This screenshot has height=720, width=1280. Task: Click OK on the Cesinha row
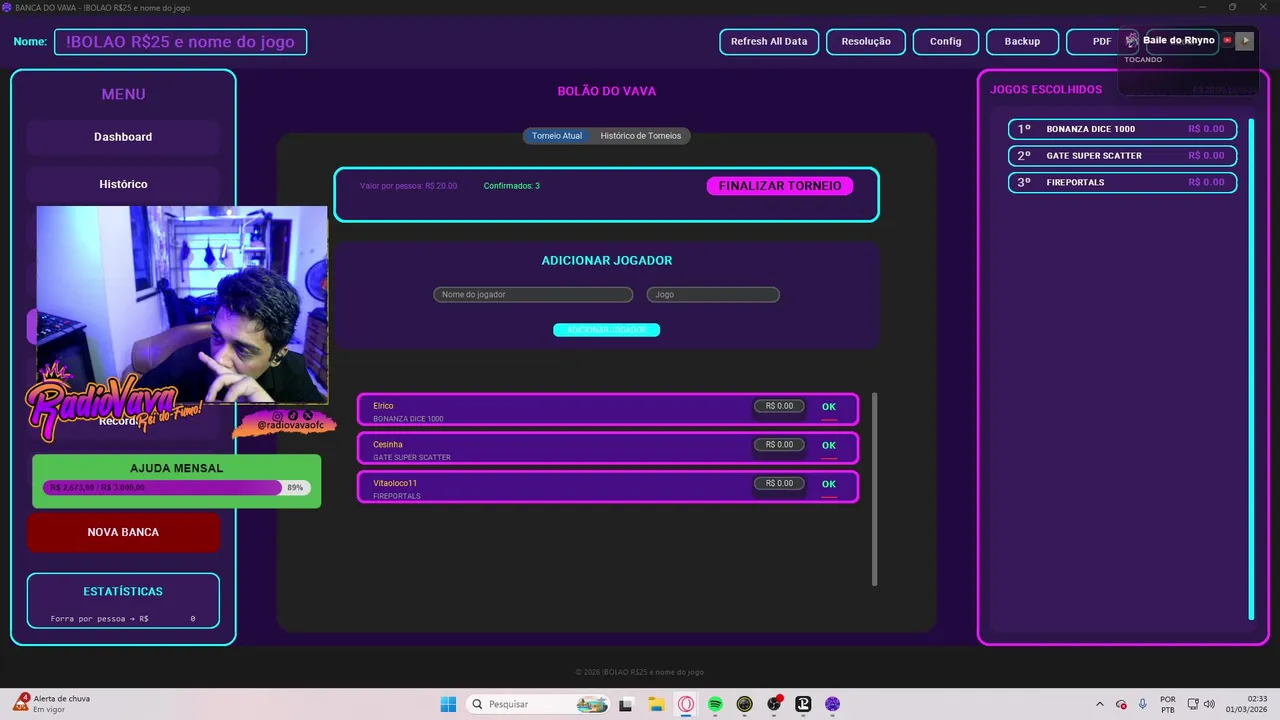tap(829, 446)
